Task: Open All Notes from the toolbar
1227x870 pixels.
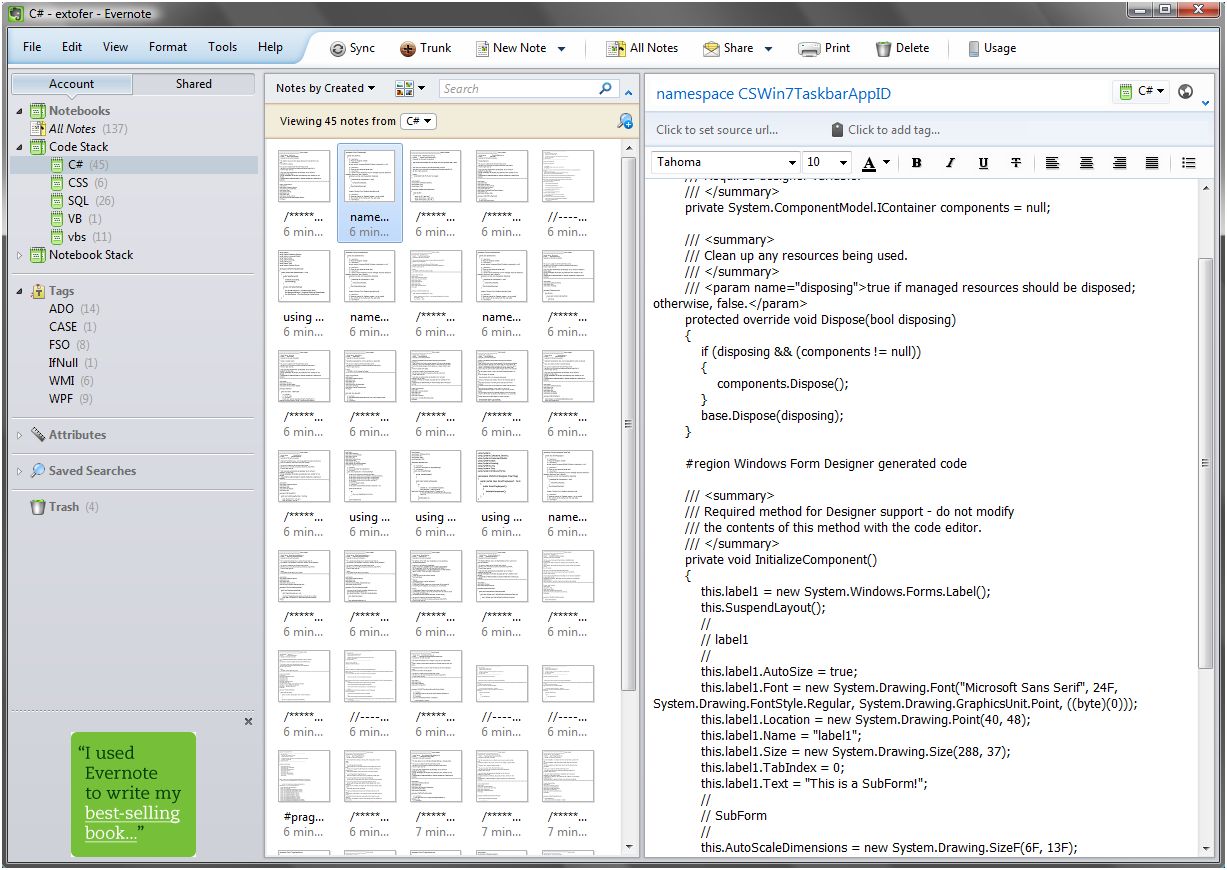Action: click(x=641, y=47)
